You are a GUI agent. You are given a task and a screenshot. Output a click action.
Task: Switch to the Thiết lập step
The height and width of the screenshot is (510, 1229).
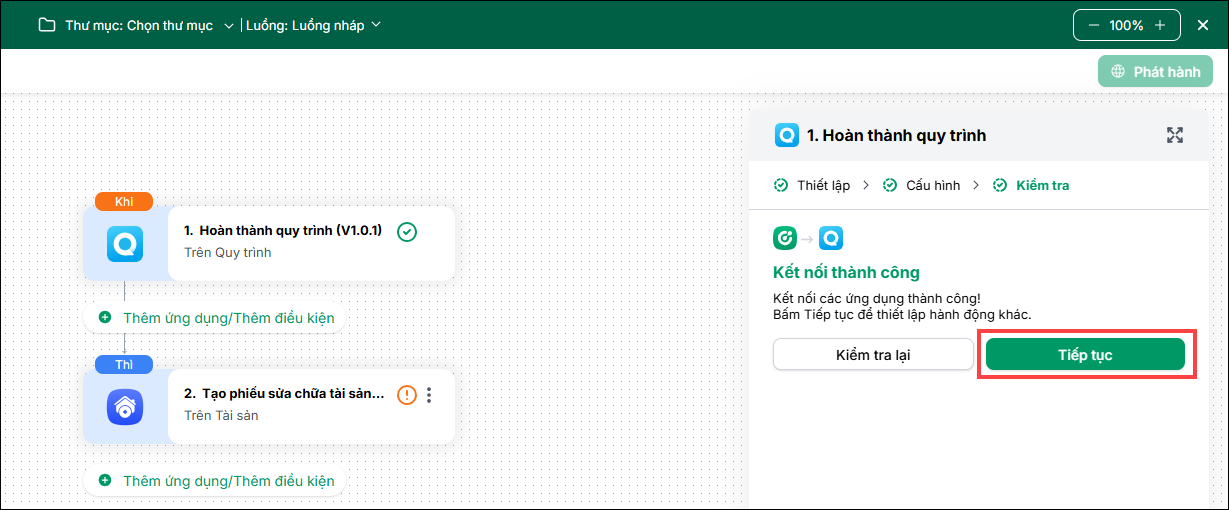tap(823, 185)
